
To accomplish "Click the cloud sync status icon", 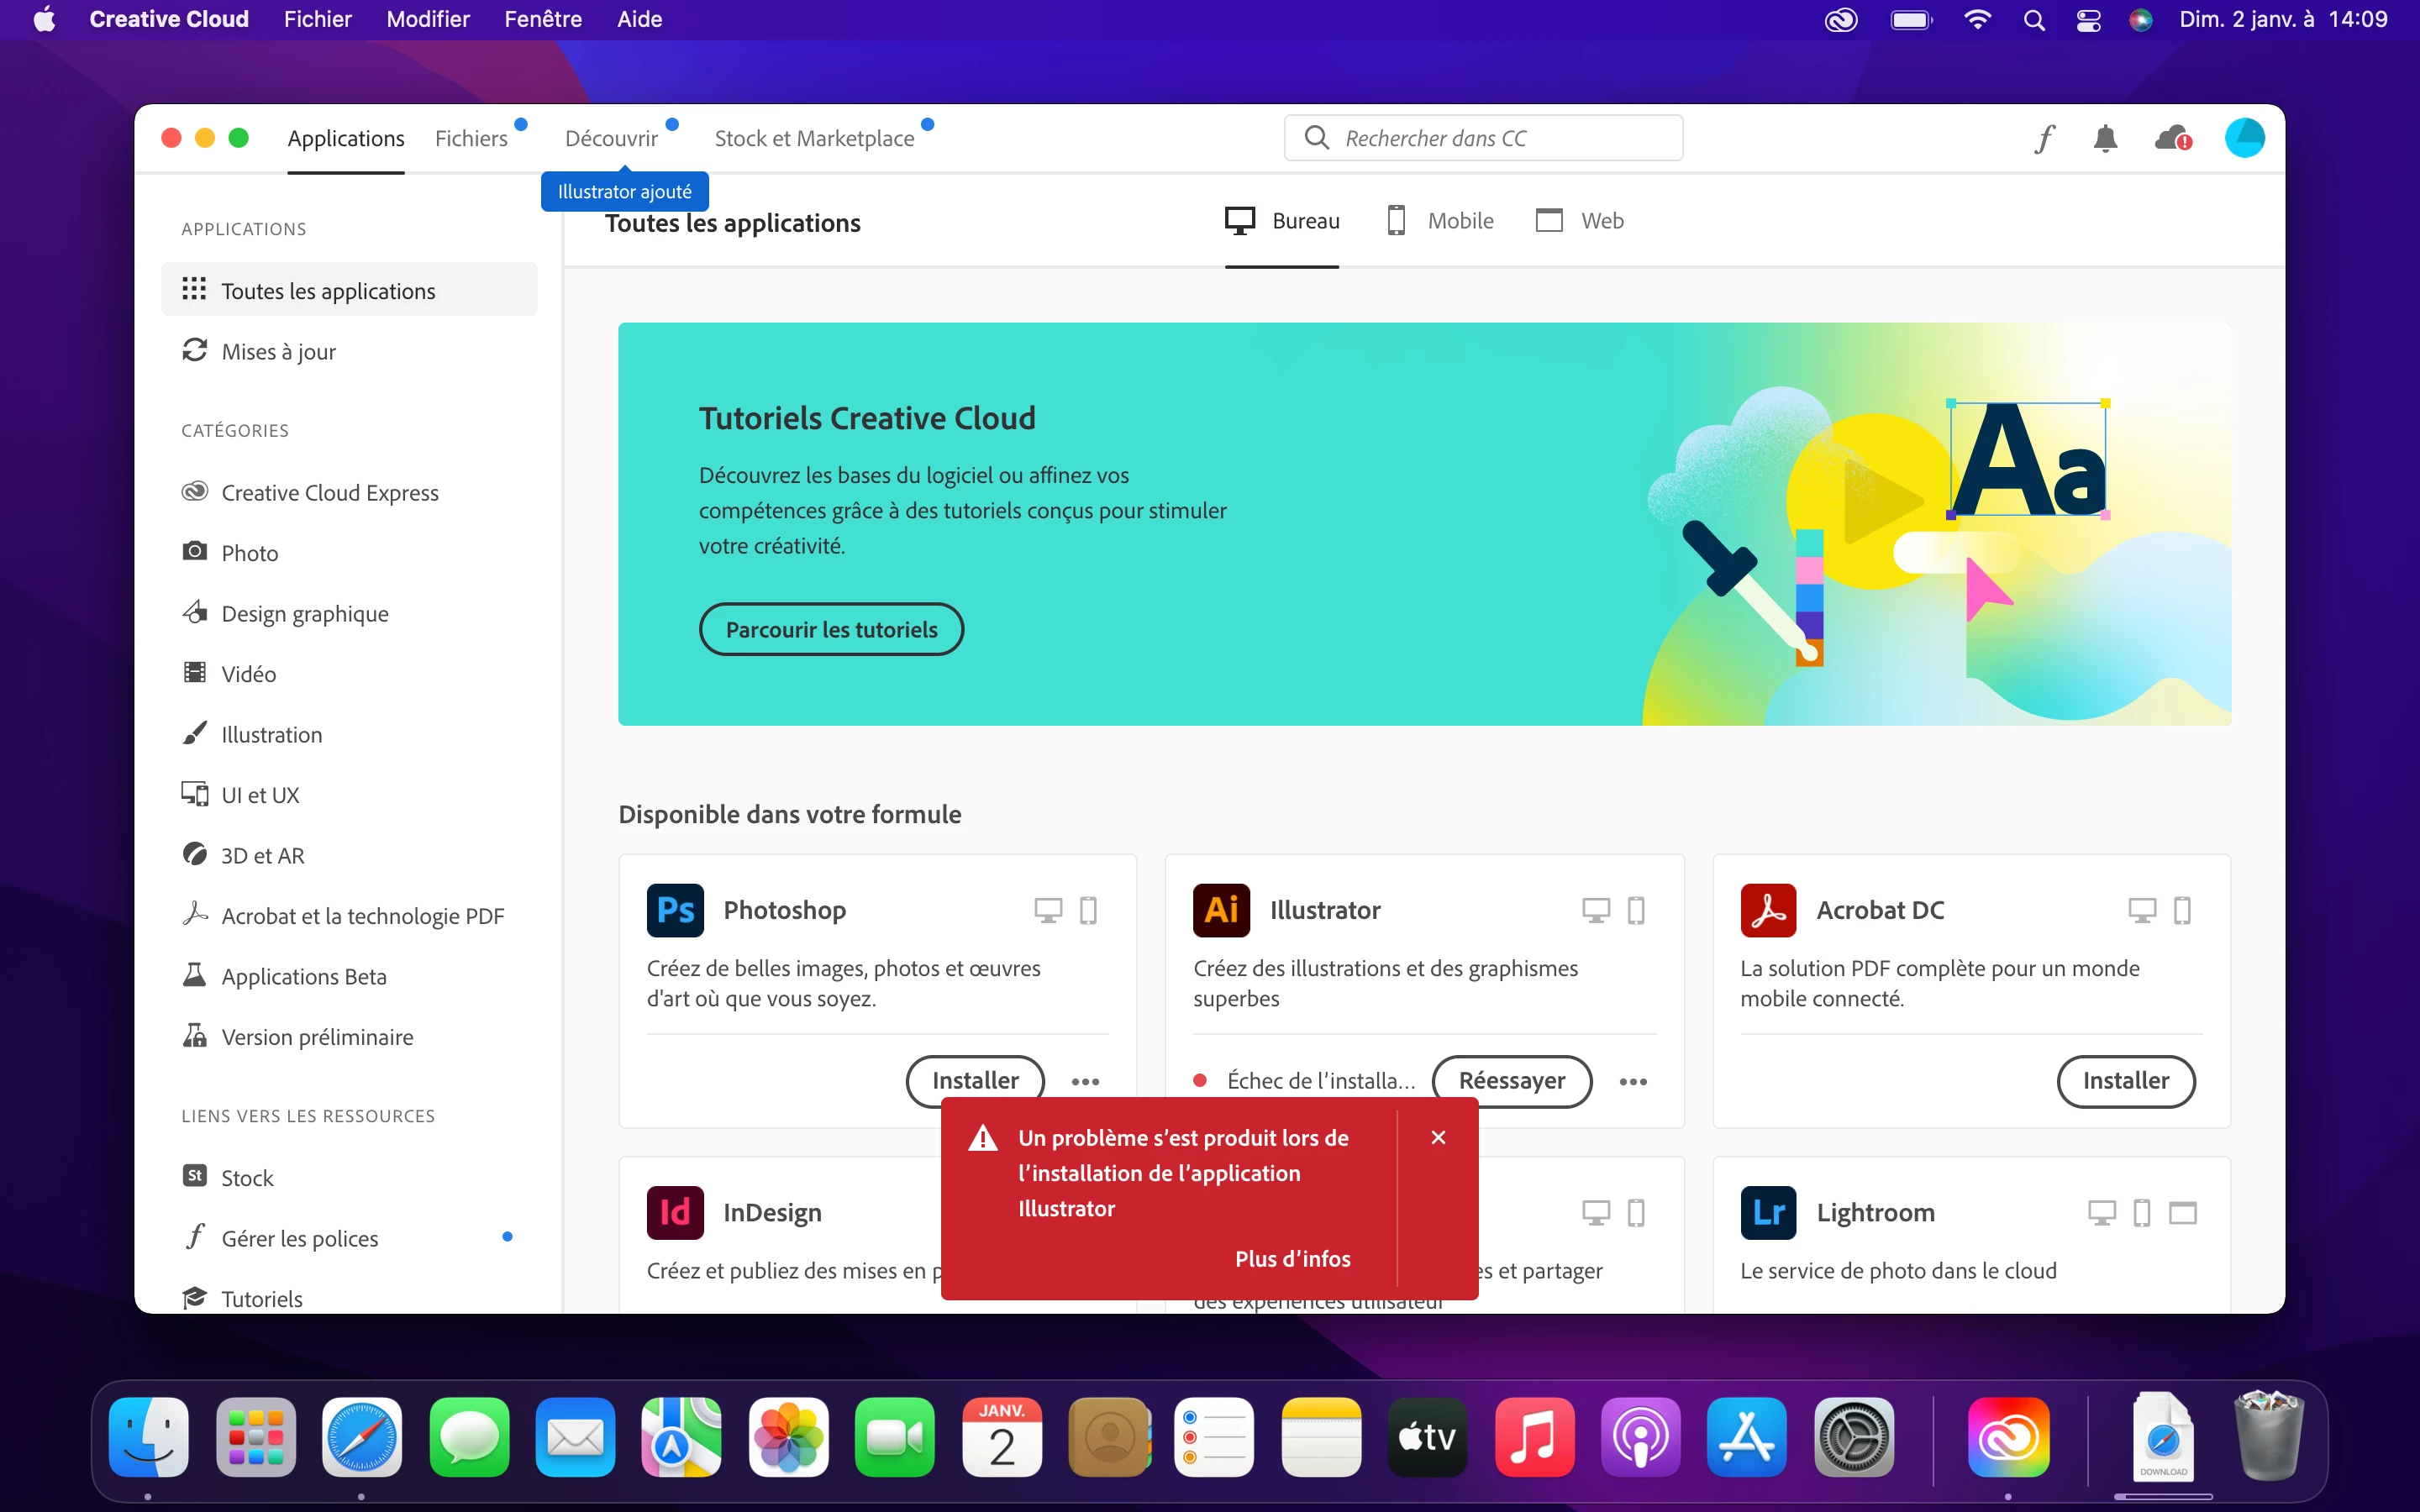I will pyautogui.click(x=2173, y=138).
